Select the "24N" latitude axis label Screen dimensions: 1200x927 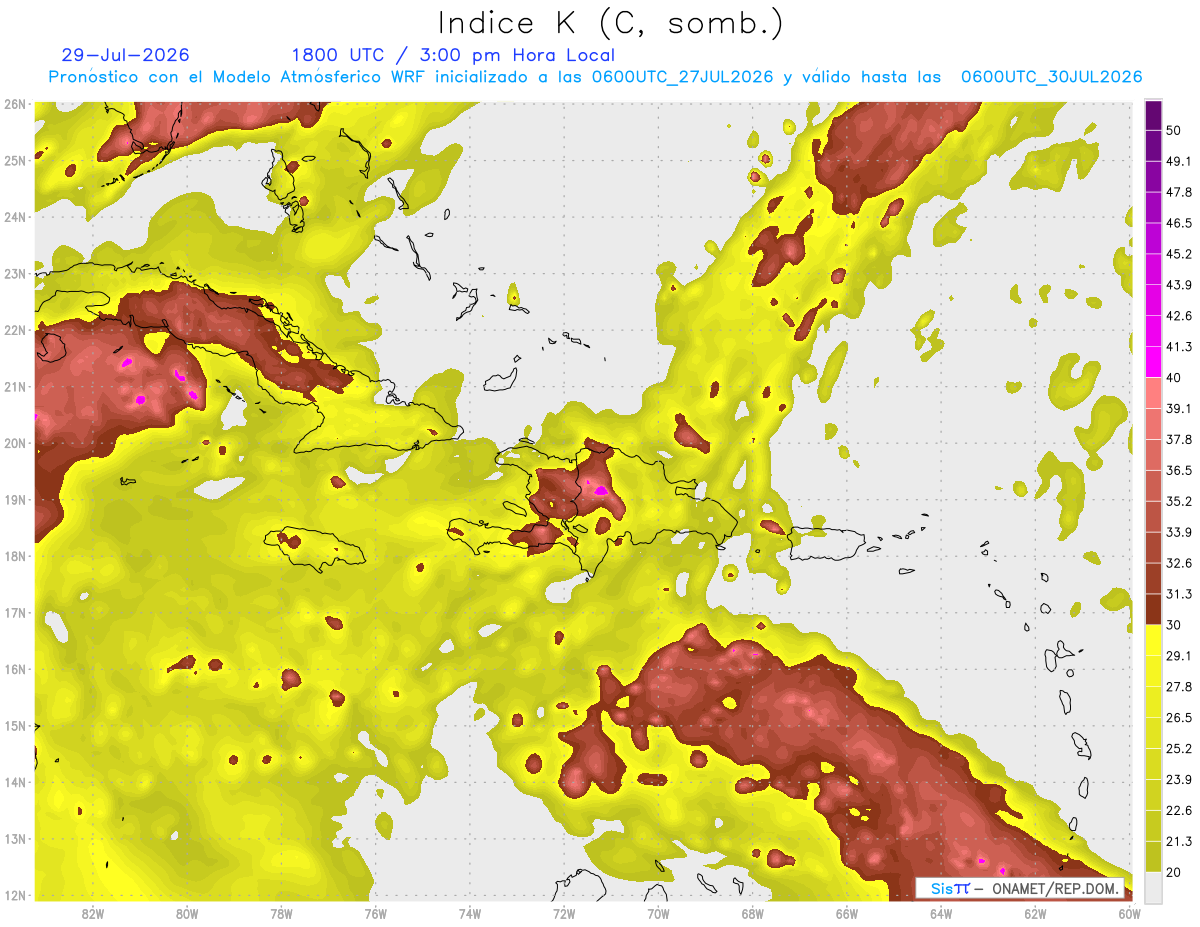click(x=14, y=216)
